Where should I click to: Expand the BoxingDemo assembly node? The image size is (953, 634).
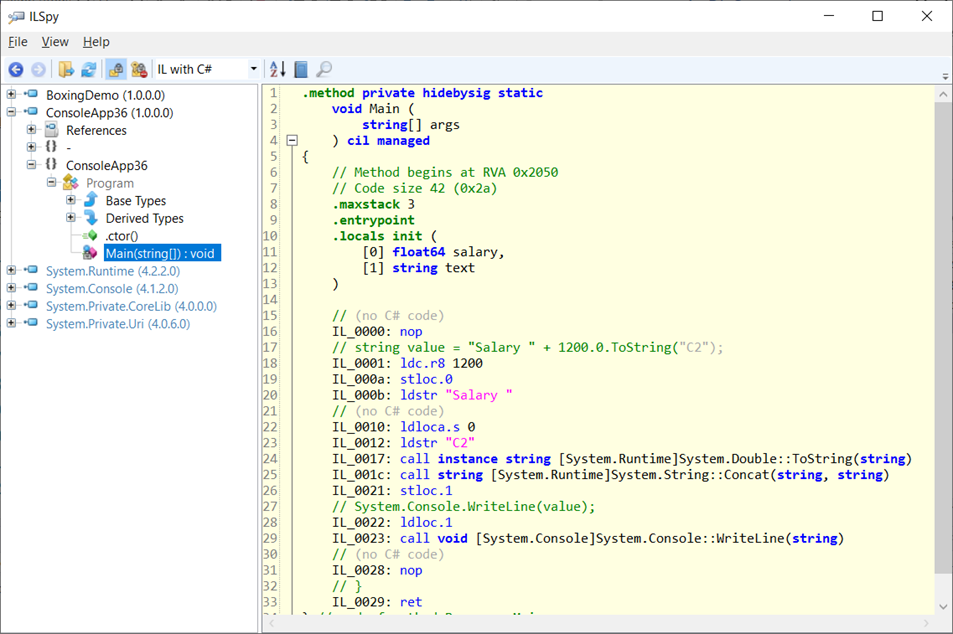point(11,94)
